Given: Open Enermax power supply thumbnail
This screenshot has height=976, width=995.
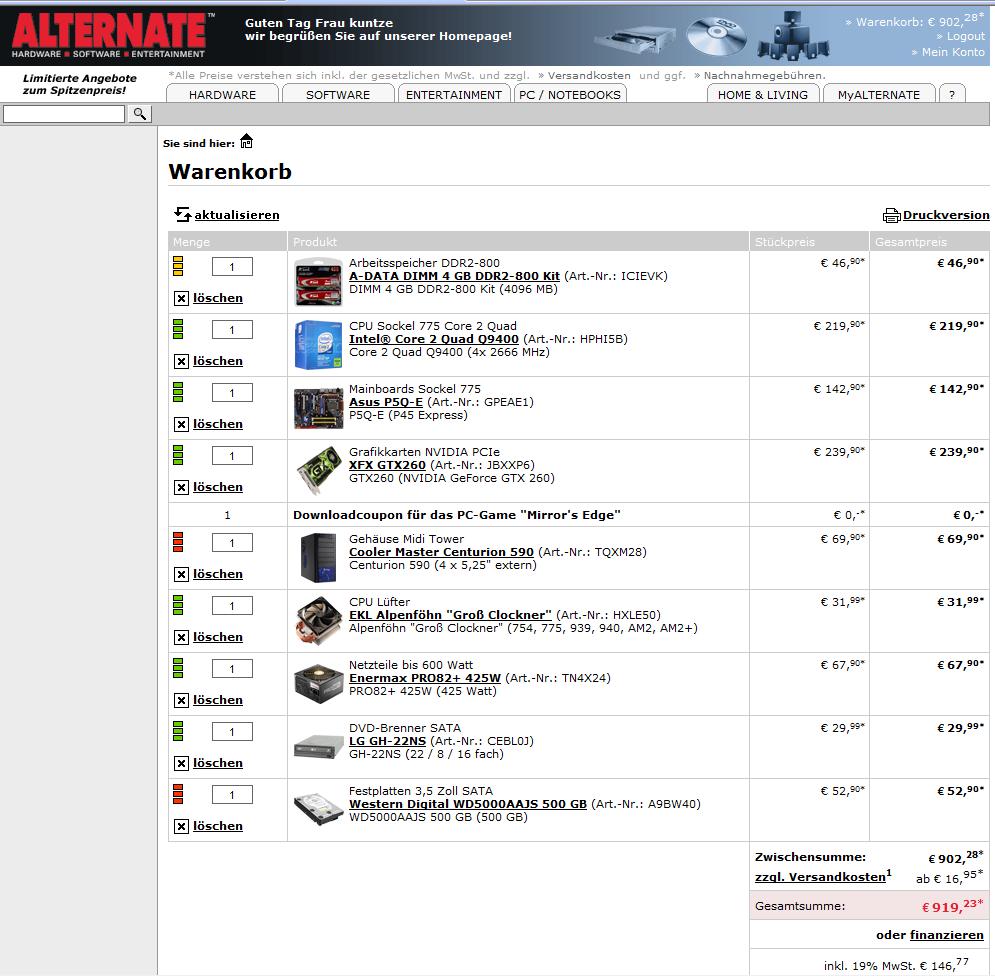Looking at the screenshot, I should [x=319, y=683].
